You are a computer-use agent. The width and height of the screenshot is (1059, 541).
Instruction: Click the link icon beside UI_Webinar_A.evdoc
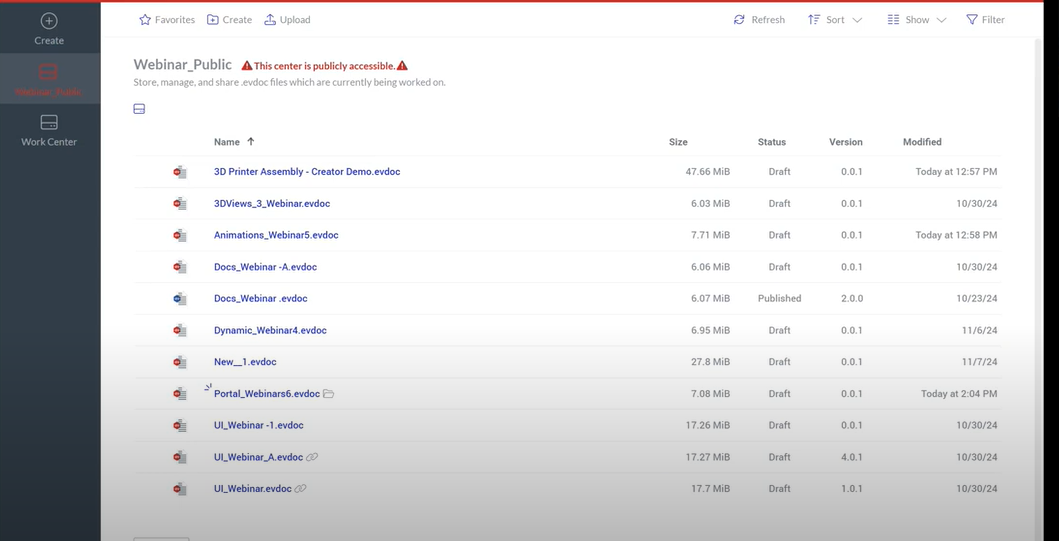[x=312, y=457]
